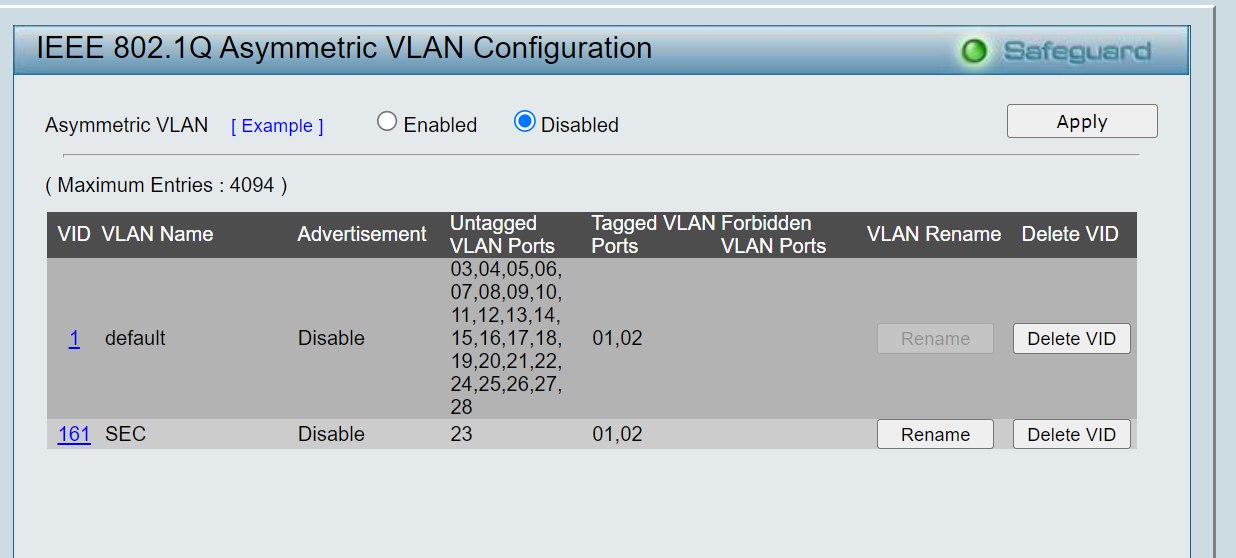1236x558 pixels.
Task: Click the IEEE 802.1Q page title
Action: coord(344,47)
